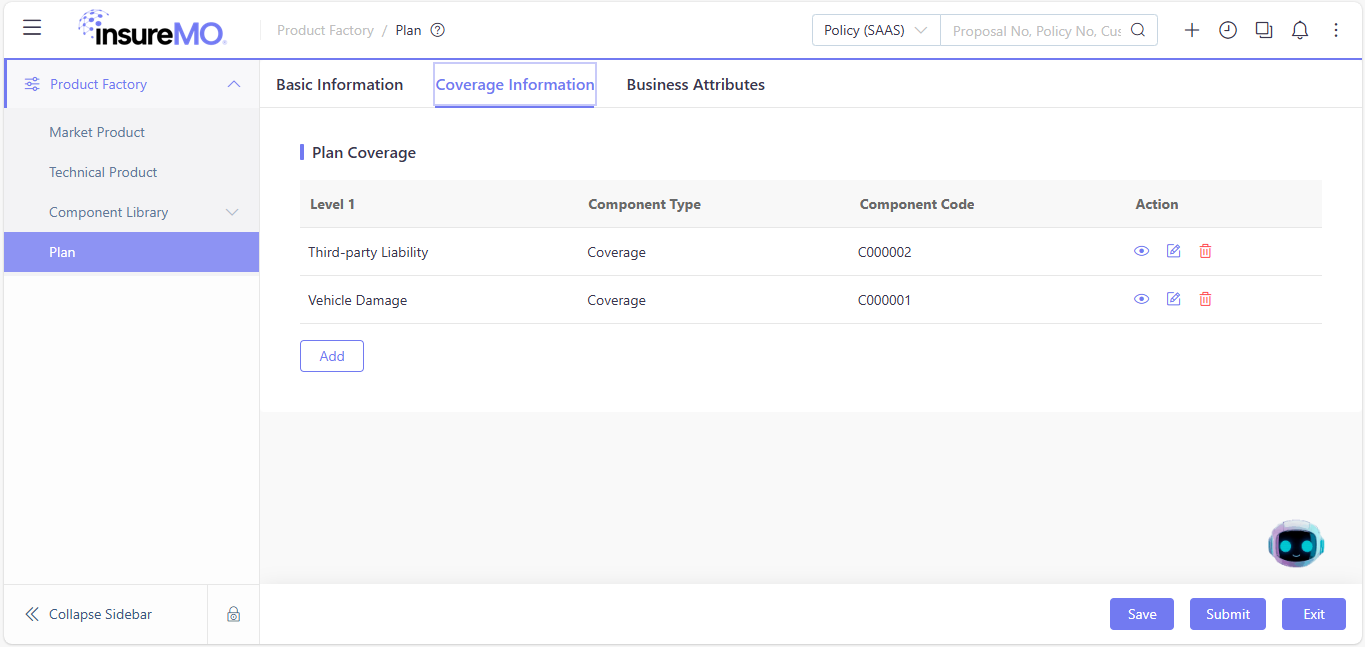Click the Vehicle Damage cell
The height and width of the screenshot is (647, 1365).
click(x=358, y=300)
